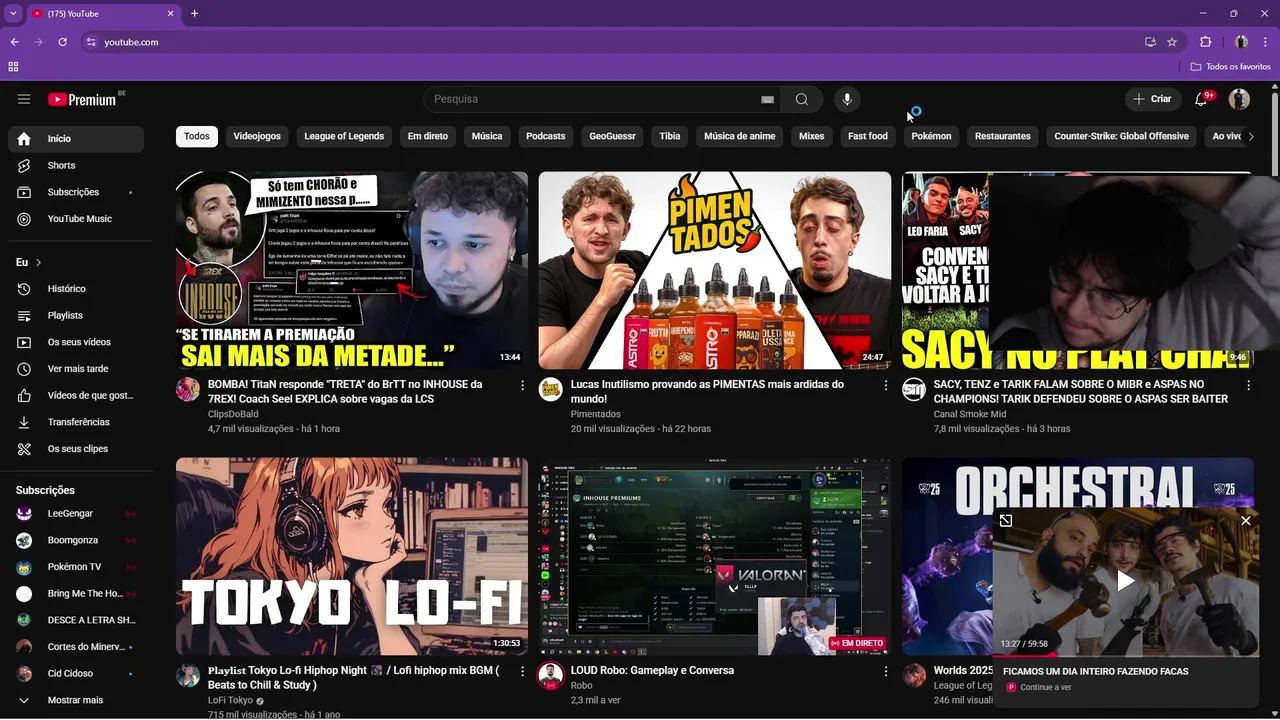Open Os seus clipes
This screenshot has height=720, width=1280.
pyautogui.click(x=76, y=449)
